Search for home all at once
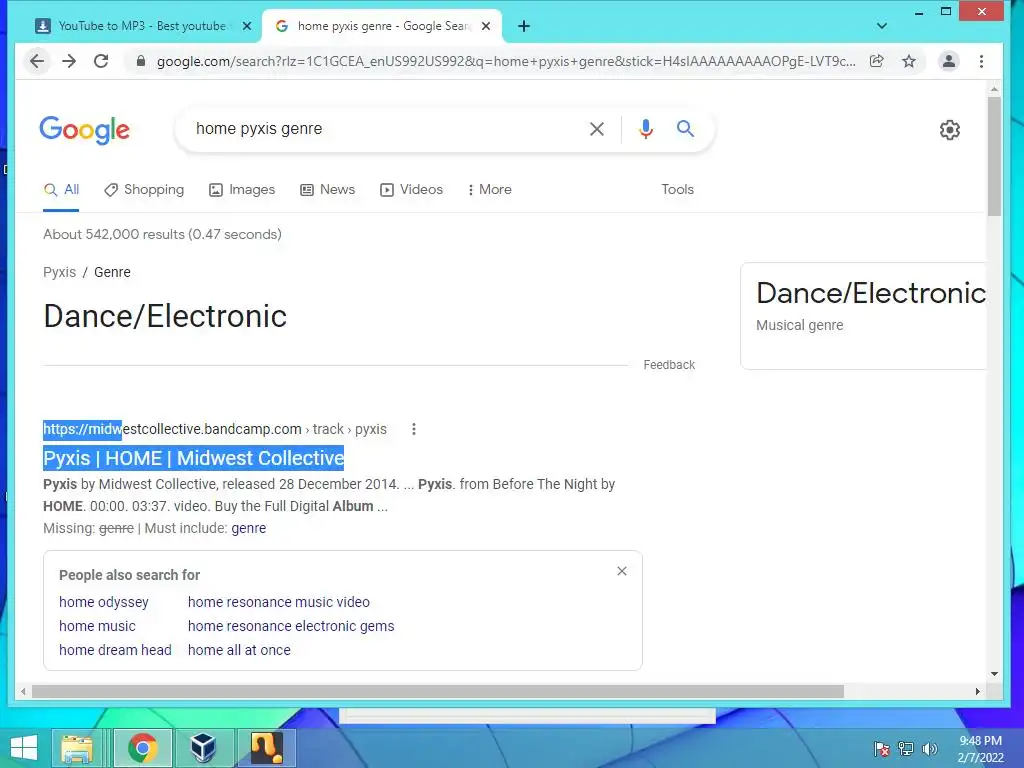This screenshot has height=768, width=1024. point(240,650)
